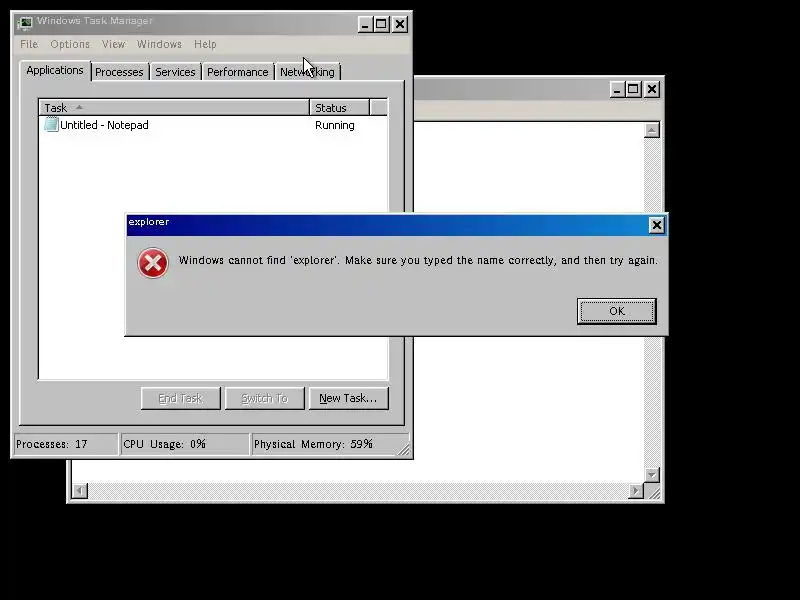Sort by the Status column header
This screenshot has height=600, width=800.
point(339,108)
